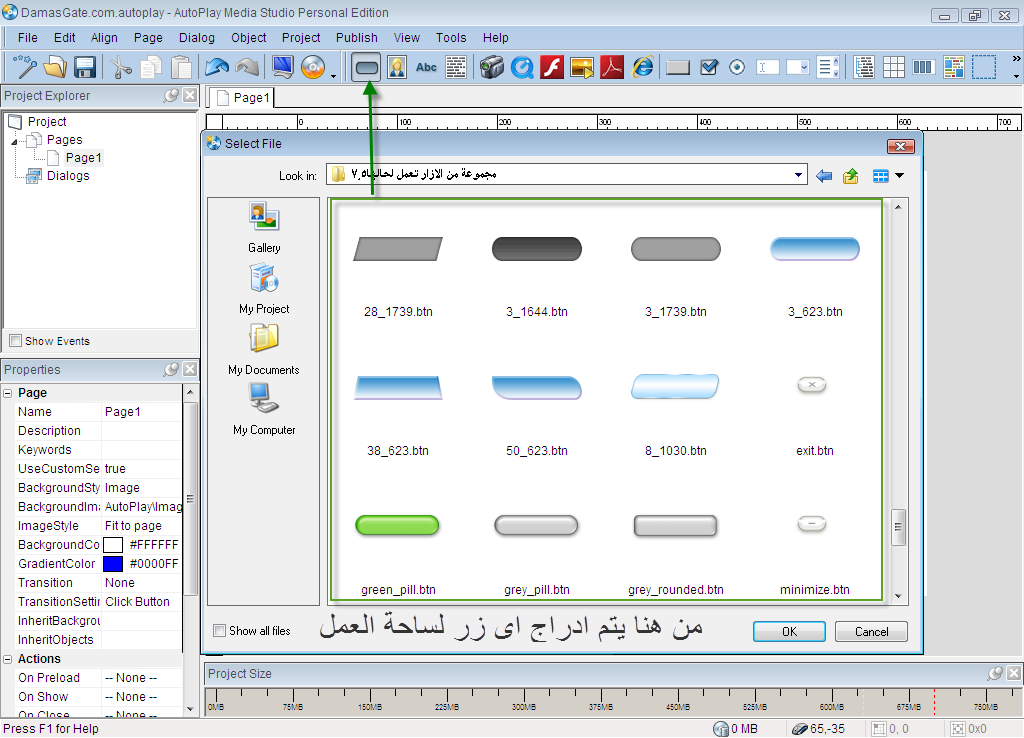Insert a QuickTime object from the toolbar

(x=522, y=67)
